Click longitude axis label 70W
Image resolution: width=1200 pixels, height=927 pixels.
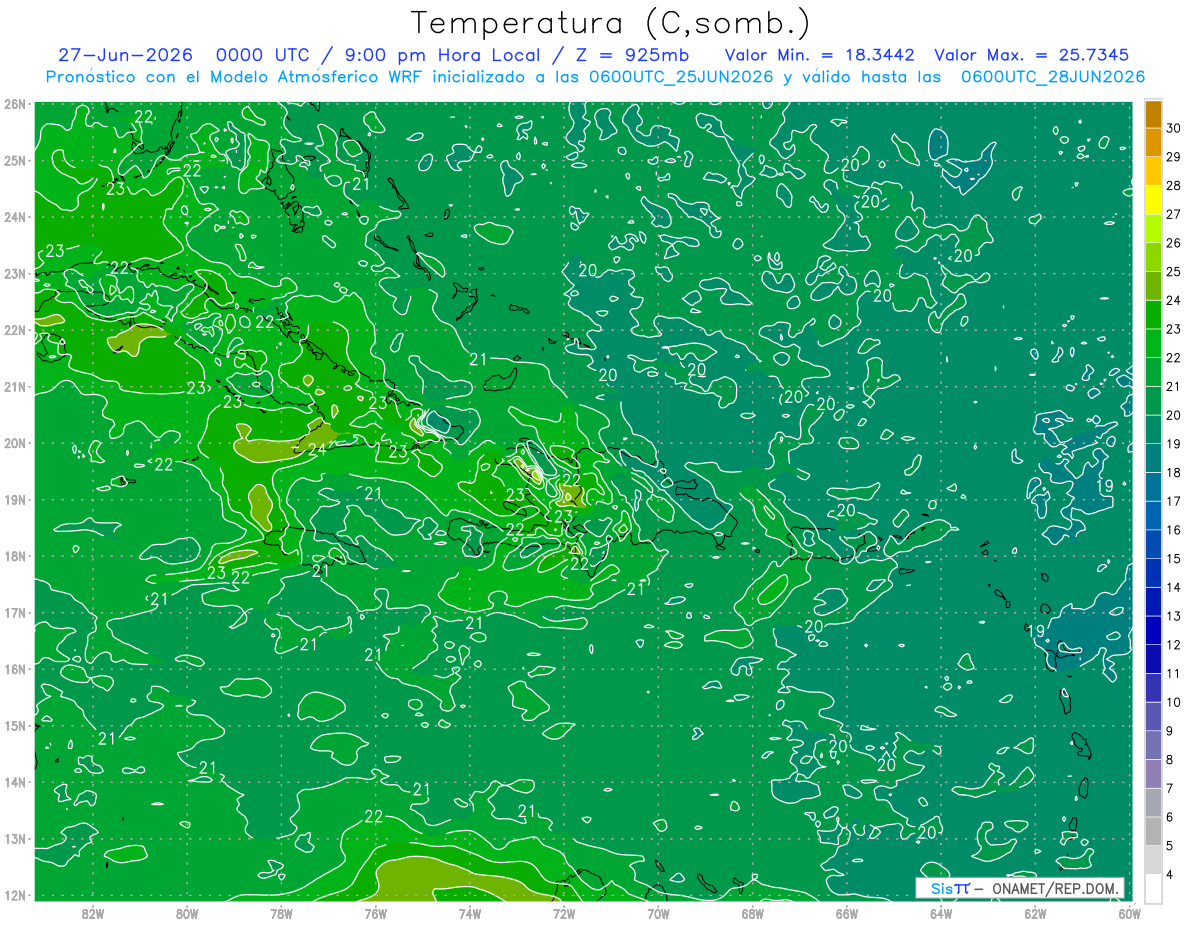pyautogui.click(x=658, y=913)
